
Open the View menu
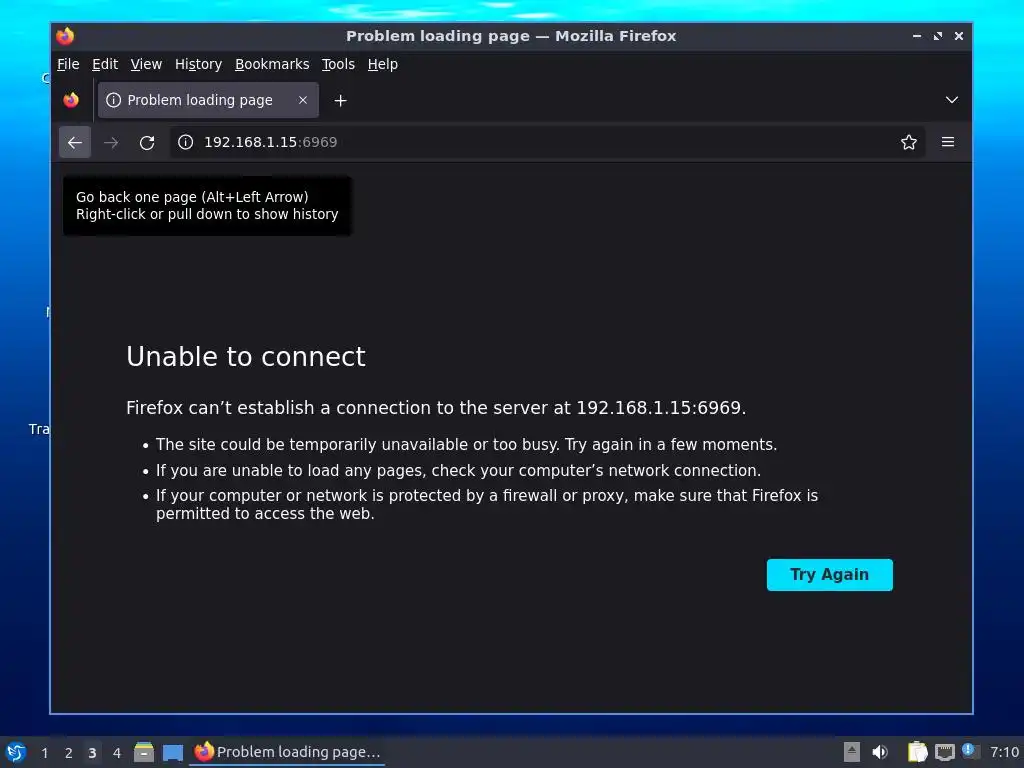click(x=146, y=64)
